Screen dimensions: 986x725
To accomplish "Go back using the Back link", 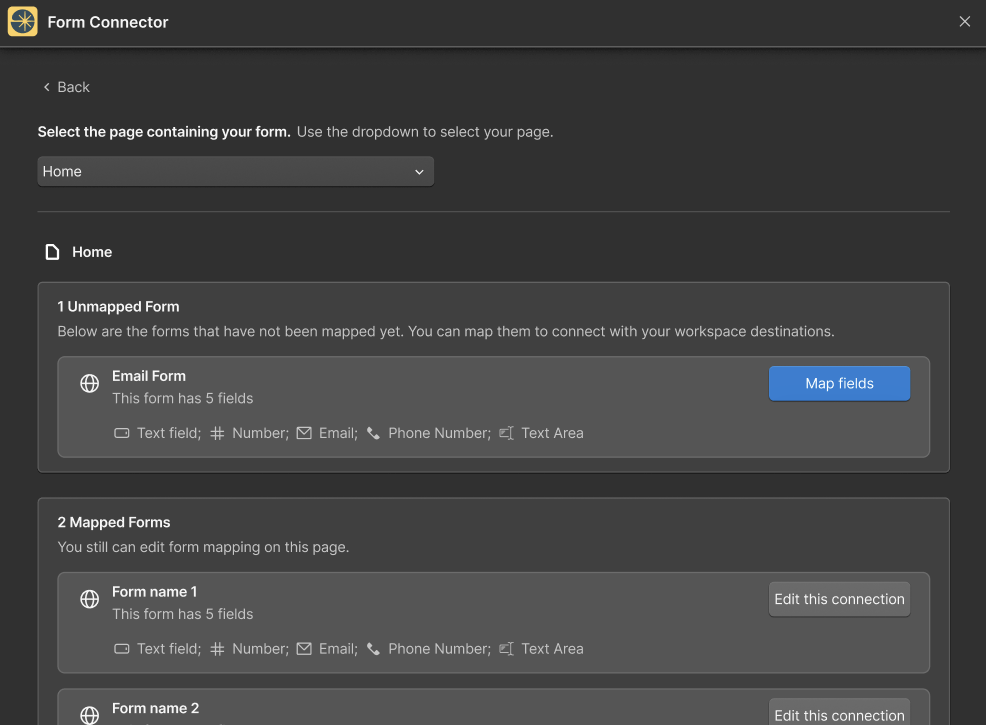I will (x=66, y=87).
